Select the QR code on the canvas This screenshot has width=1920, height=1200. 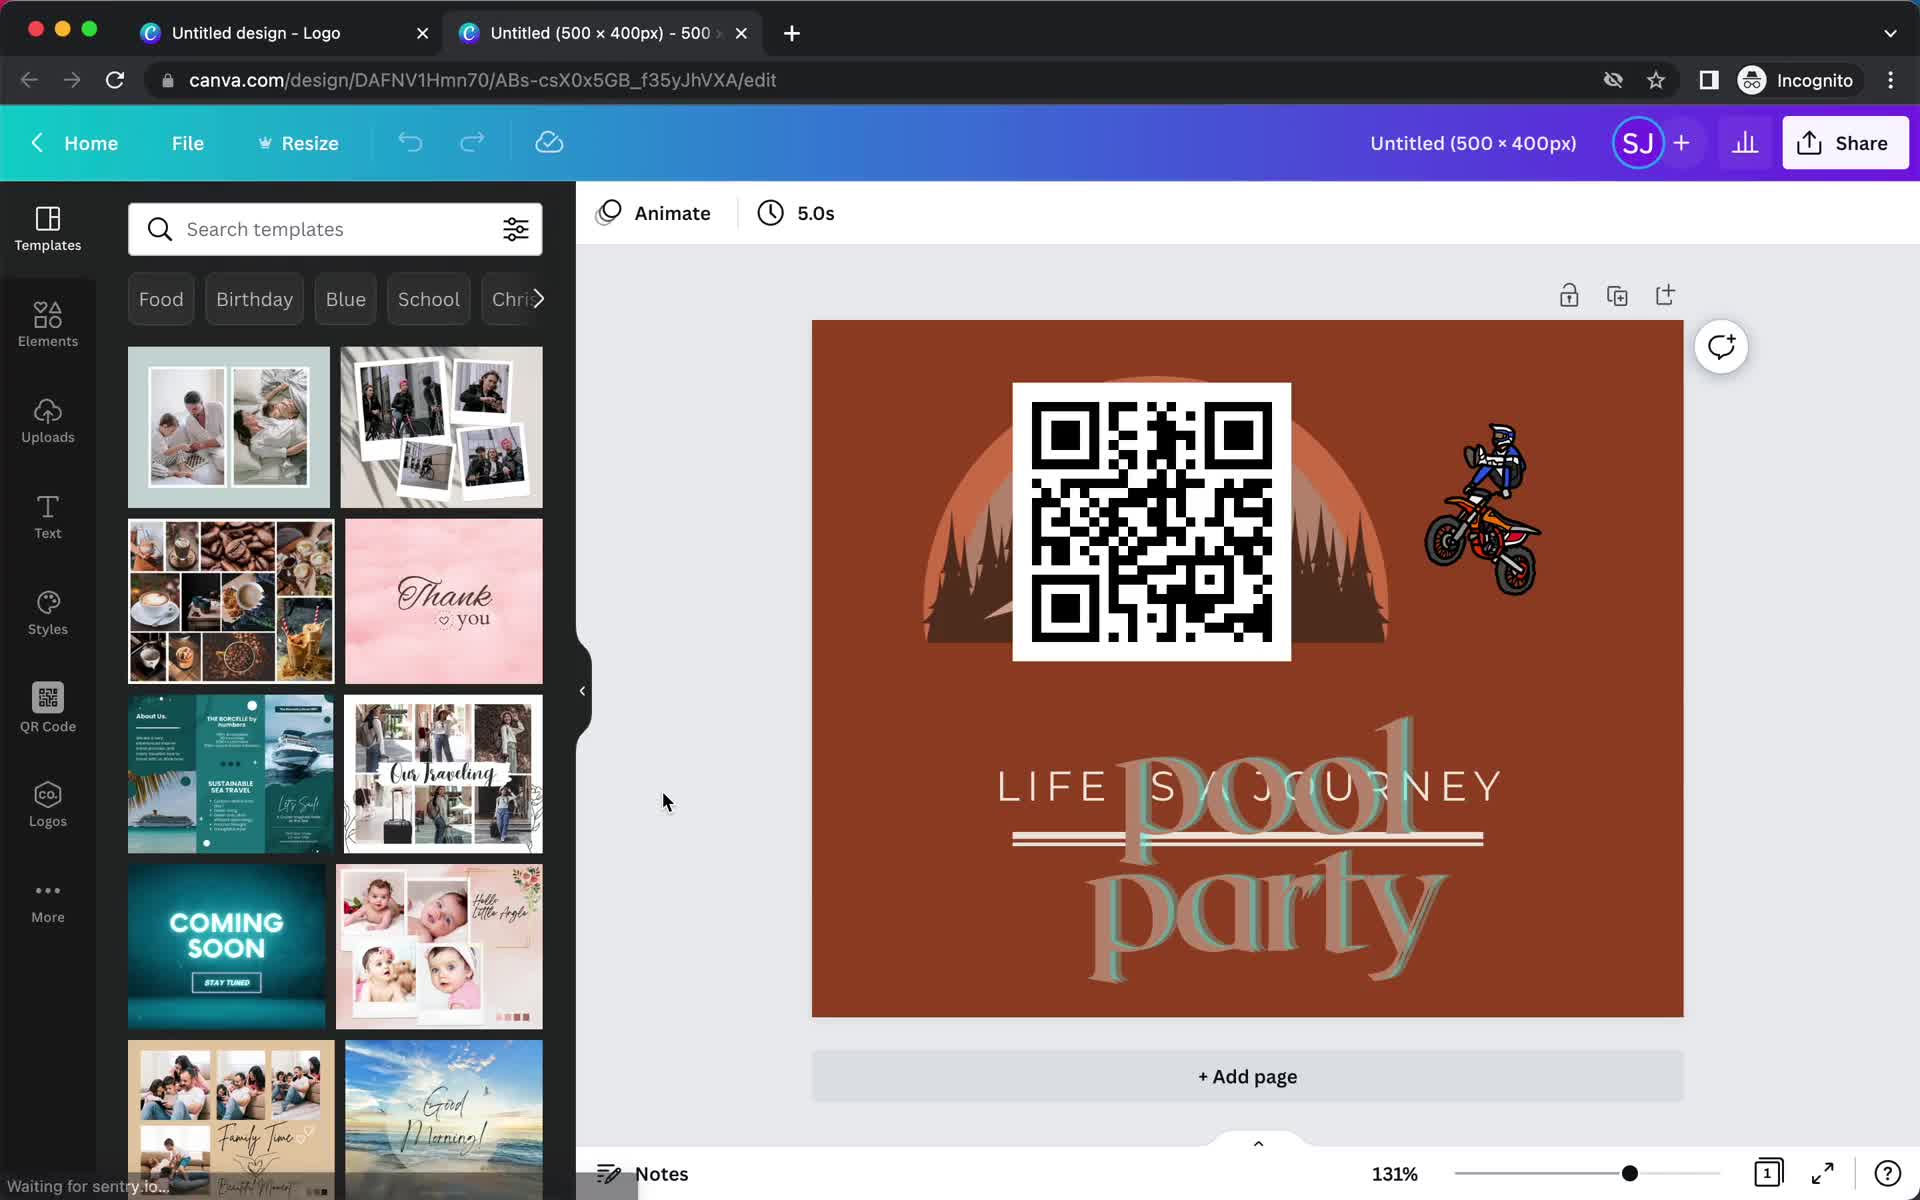pyautogui.click(x=1152, y=522)
